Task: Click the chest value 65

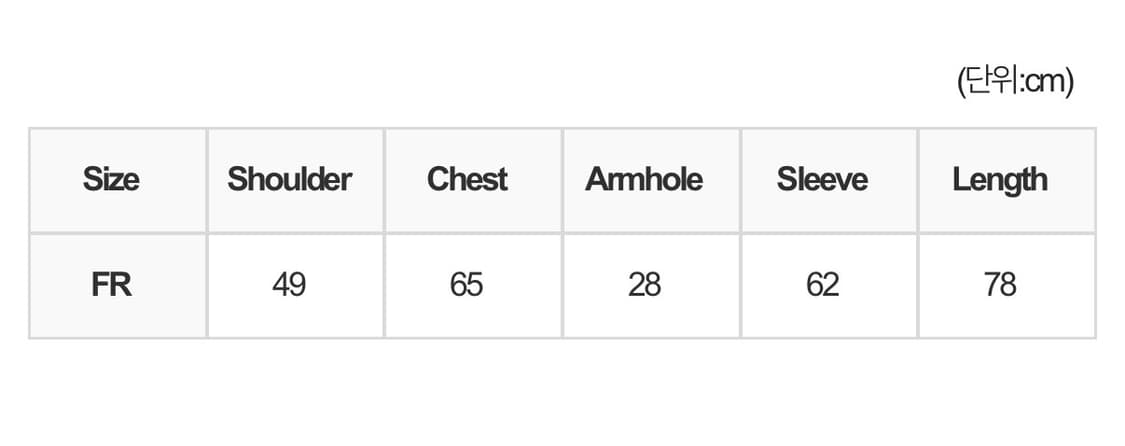Action: click(x=467, y=285)
